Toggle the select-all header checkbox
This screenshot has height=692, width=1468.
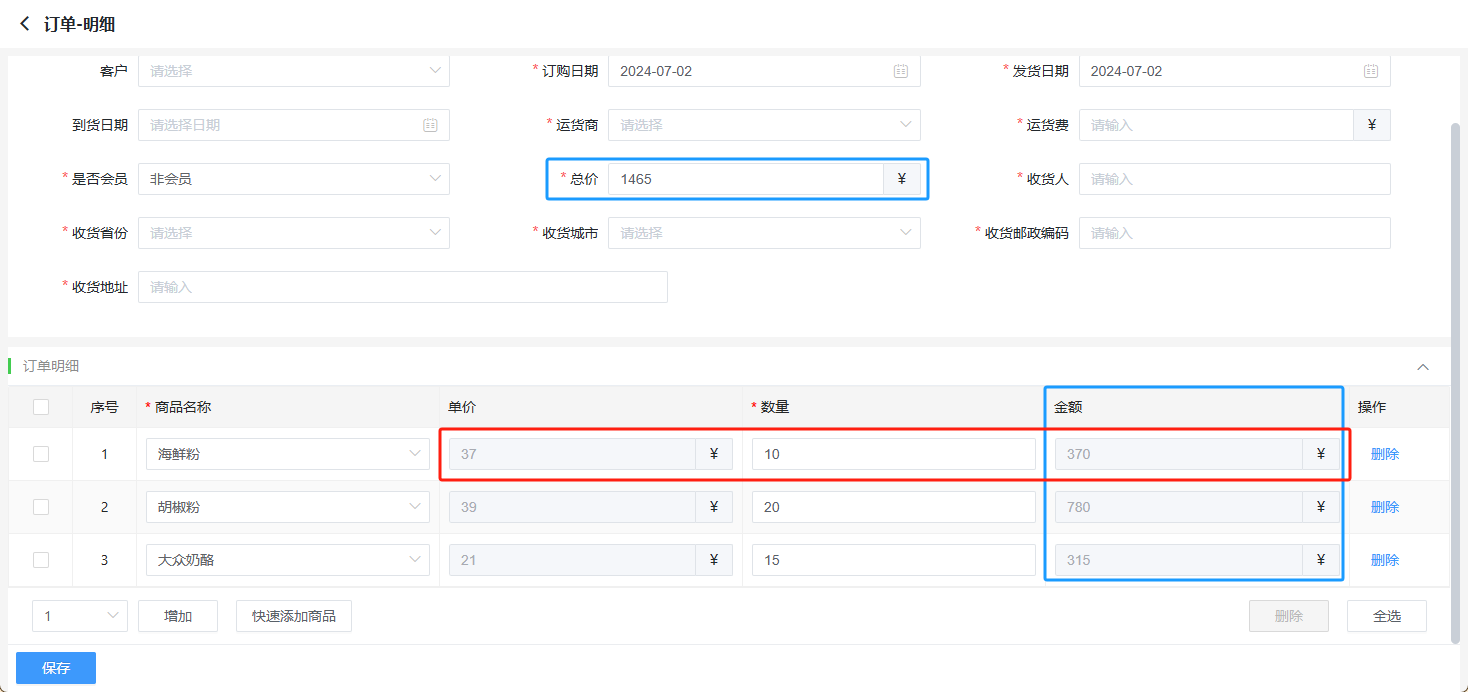tap(41, 407)
